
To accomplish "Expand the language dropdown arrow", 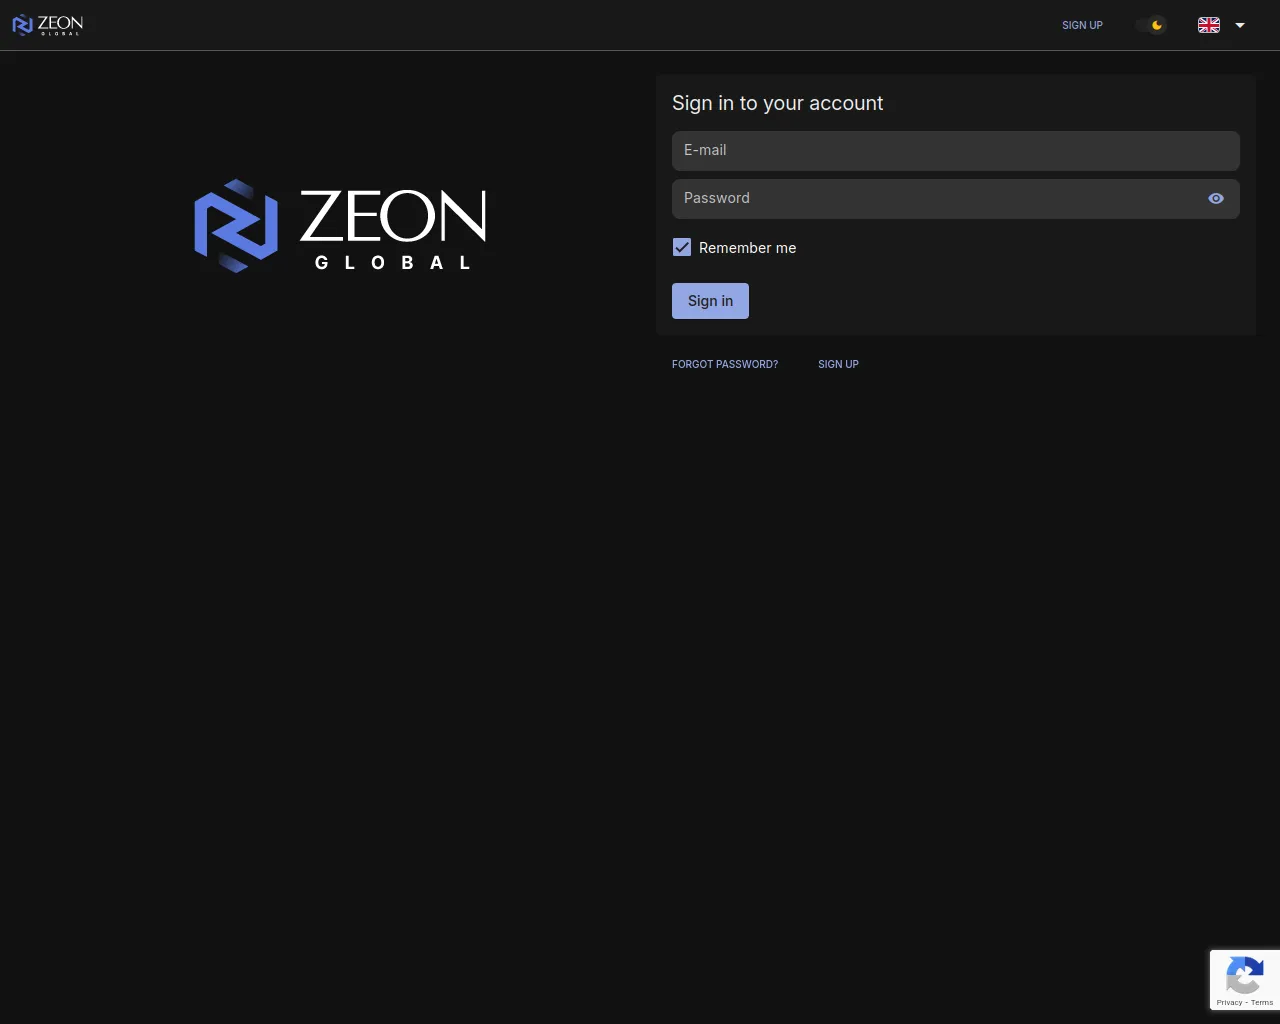I will pos(1240,25).
